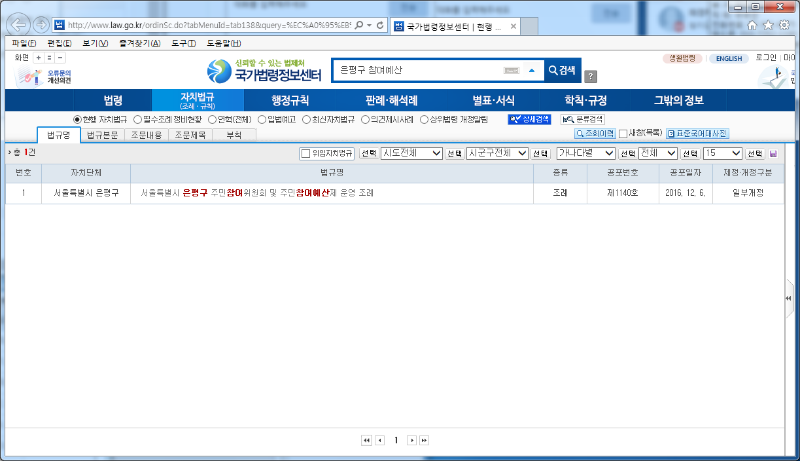Click the 상세검색 button
Image resolution: width=800 pixels, height=461 pixels.
[529, 119]
